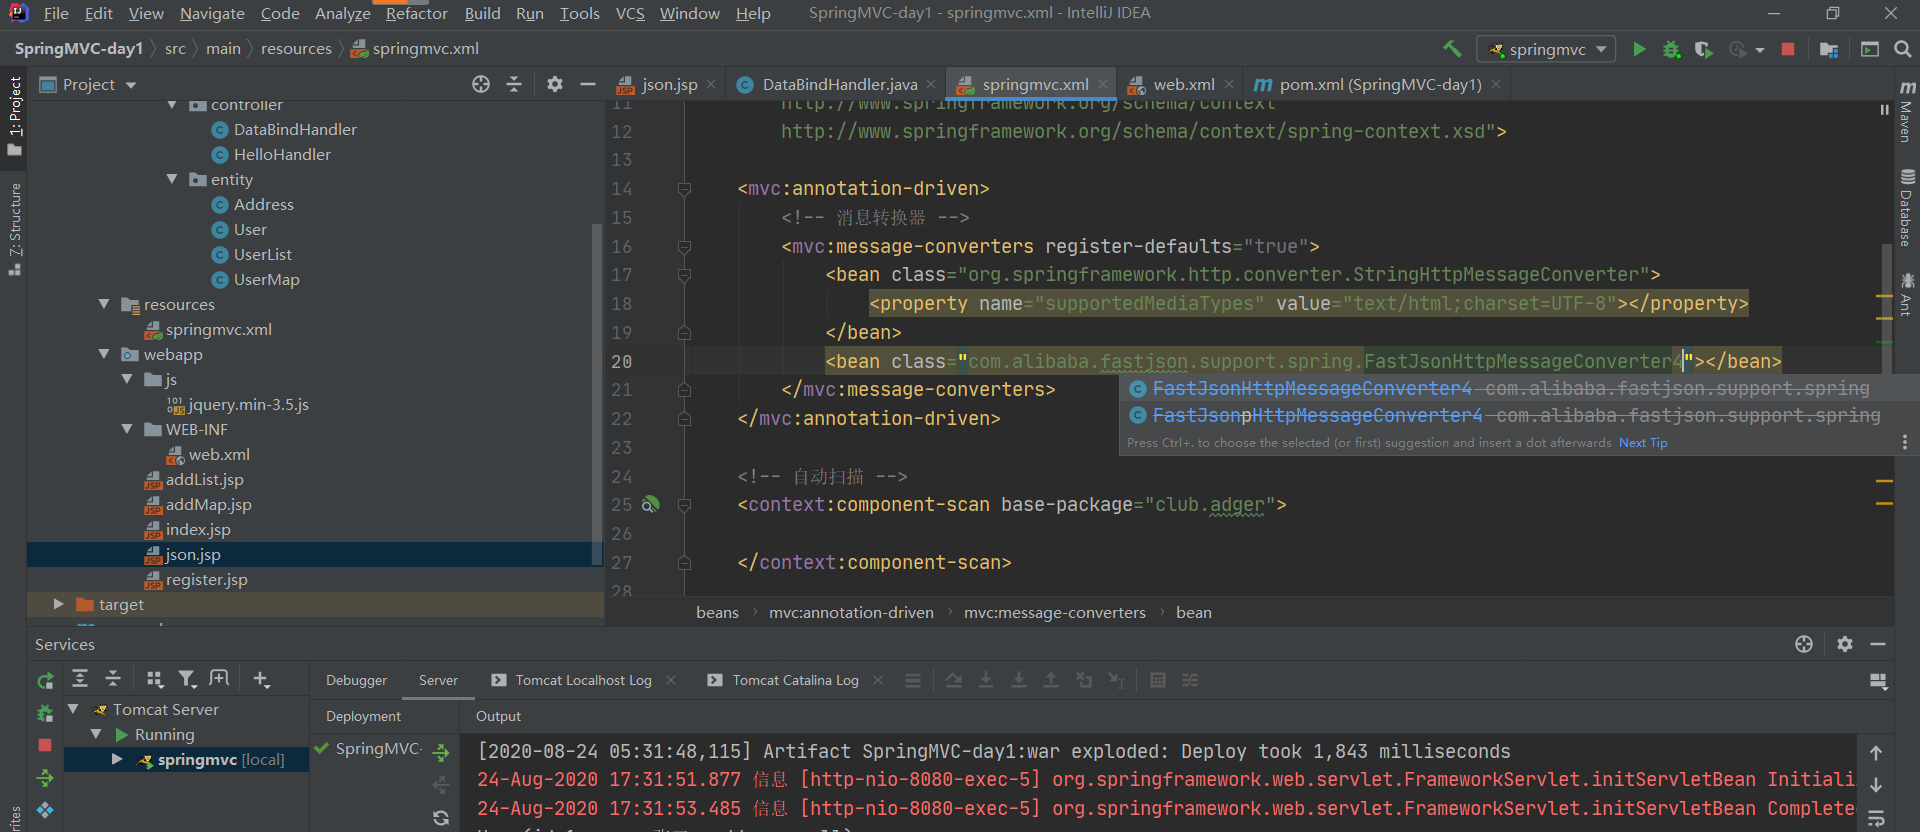Collapse the Tomcat Server node
Screen dimensions: 1920x832
[x=73, y=709]
